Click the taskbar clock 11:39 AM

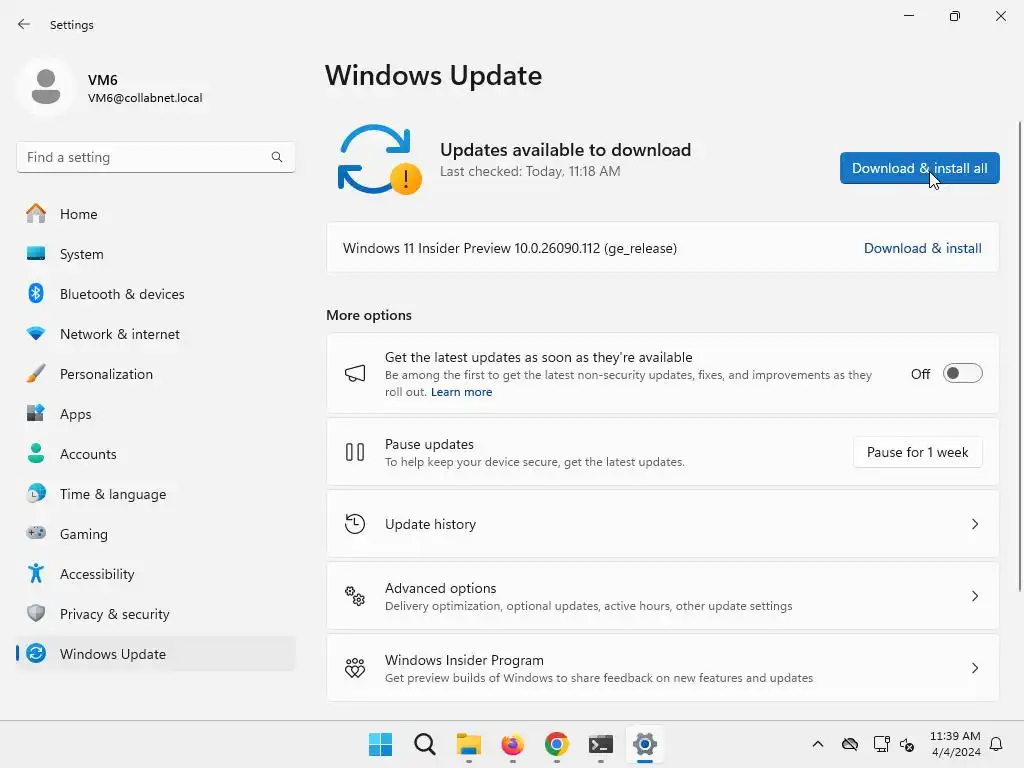coord(955,735)
